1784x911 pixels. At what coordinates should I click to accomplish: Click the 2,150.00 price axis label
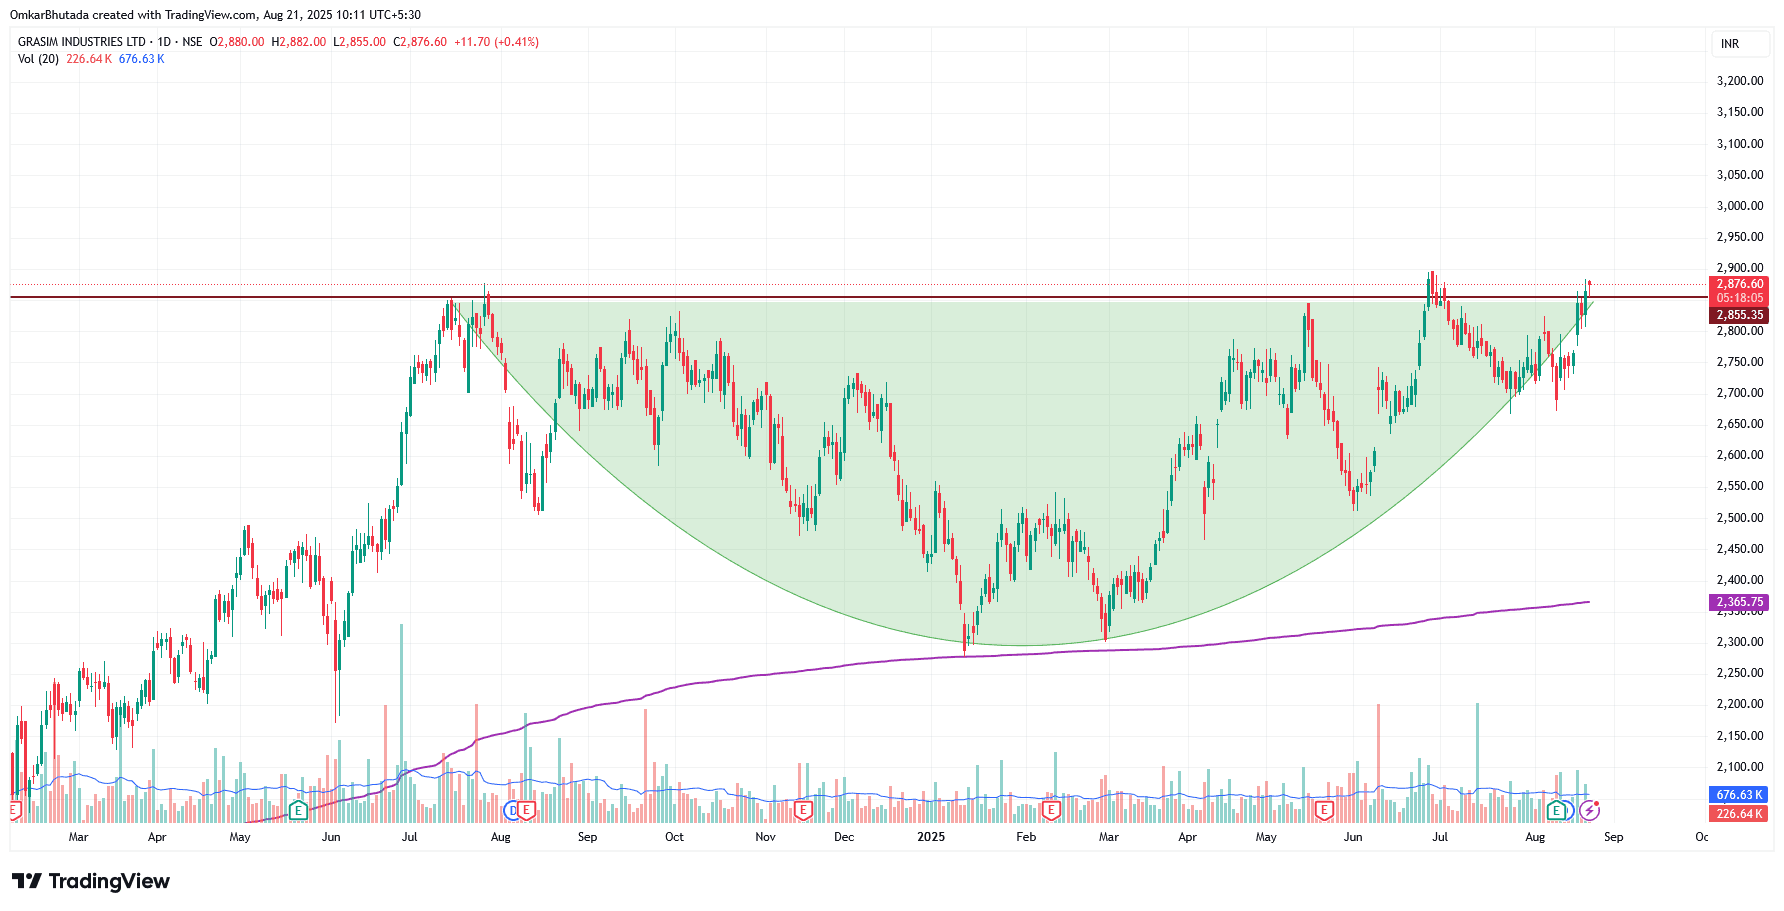[1740, 736]
